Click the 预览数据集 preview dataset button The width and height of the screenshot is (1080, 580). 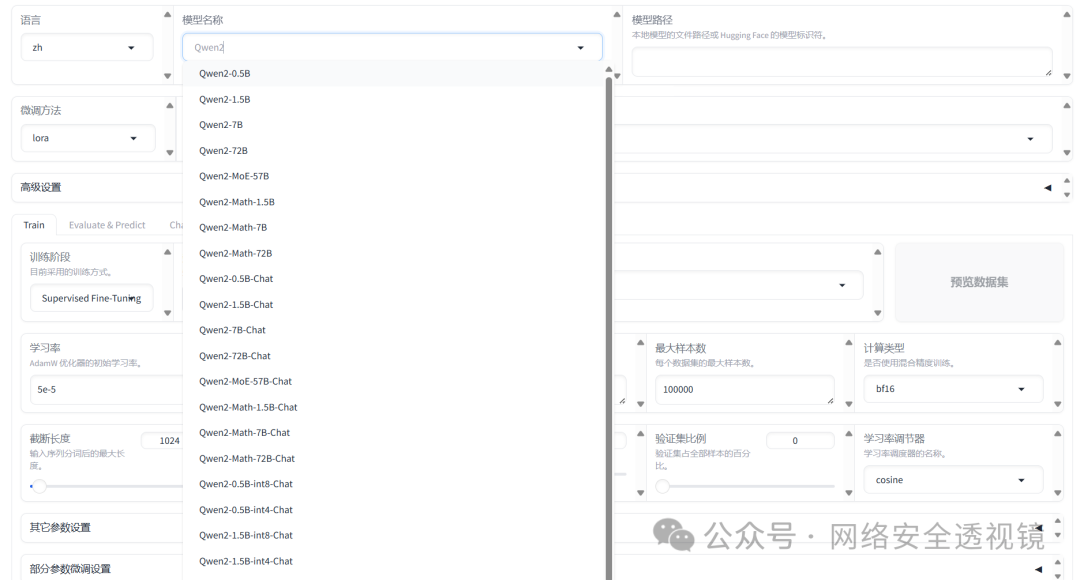(979, 282)
